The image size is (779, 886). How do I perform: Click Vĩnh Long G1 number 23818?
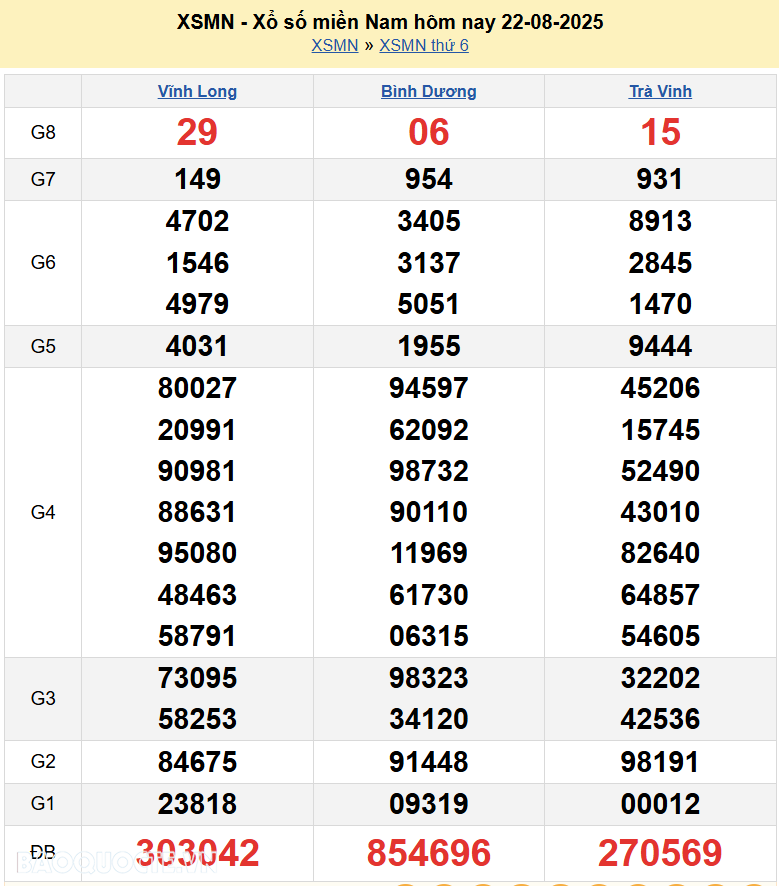[x=197, y=804]
